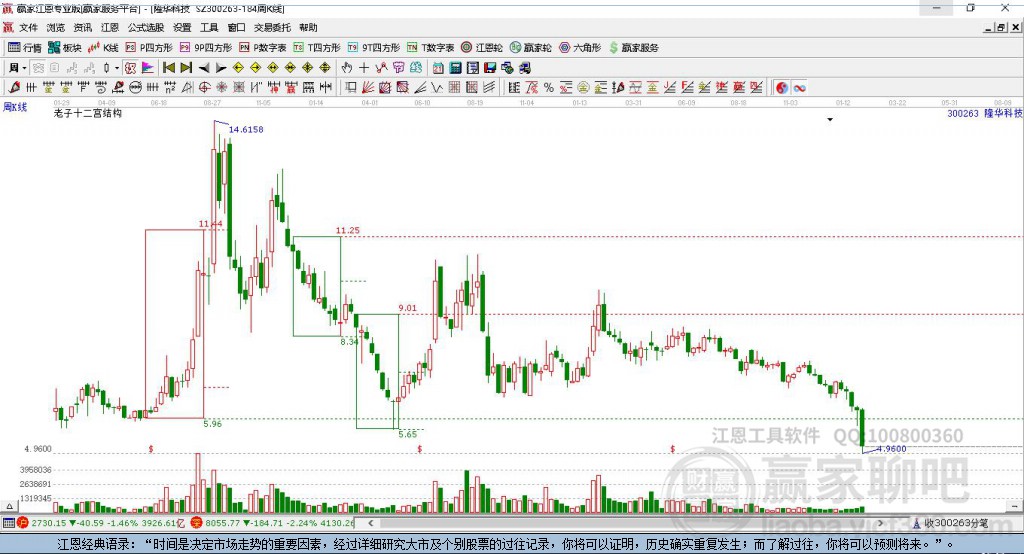Select the red pen drawing tool
The image size is (1024, 554).
(x=14, y=88)
